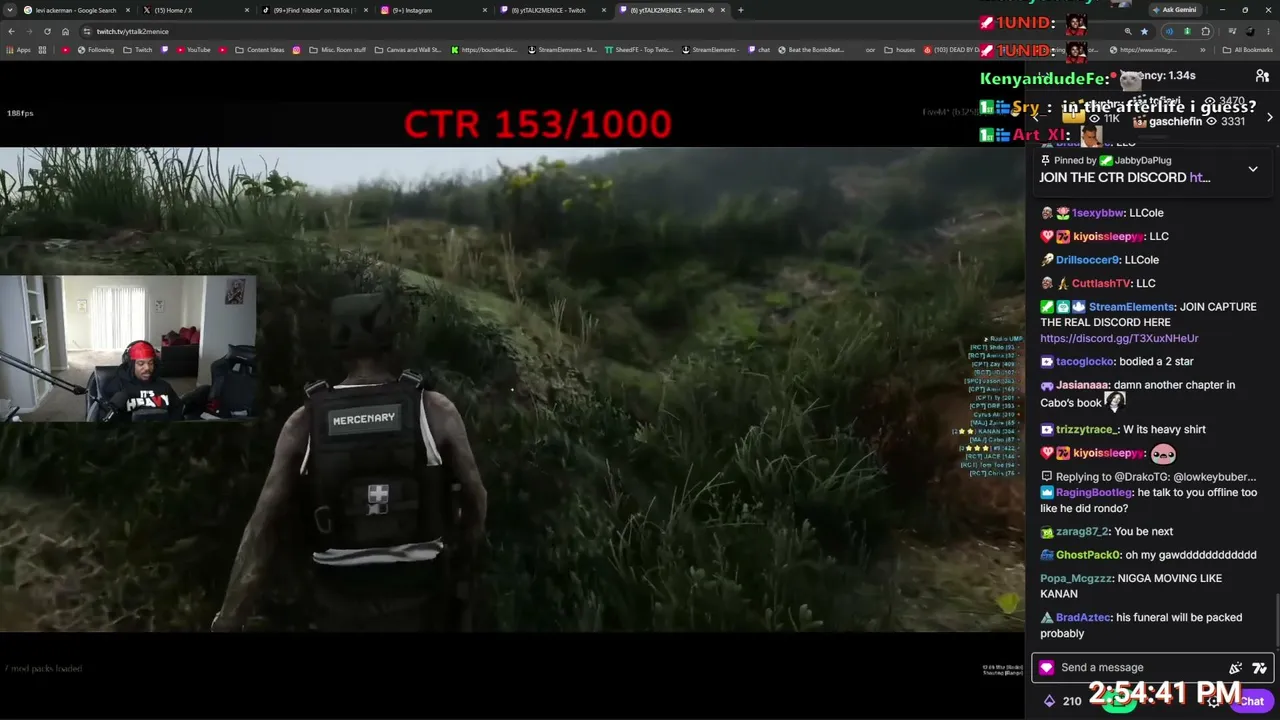Open the first StreamElements bookmark

562,50
